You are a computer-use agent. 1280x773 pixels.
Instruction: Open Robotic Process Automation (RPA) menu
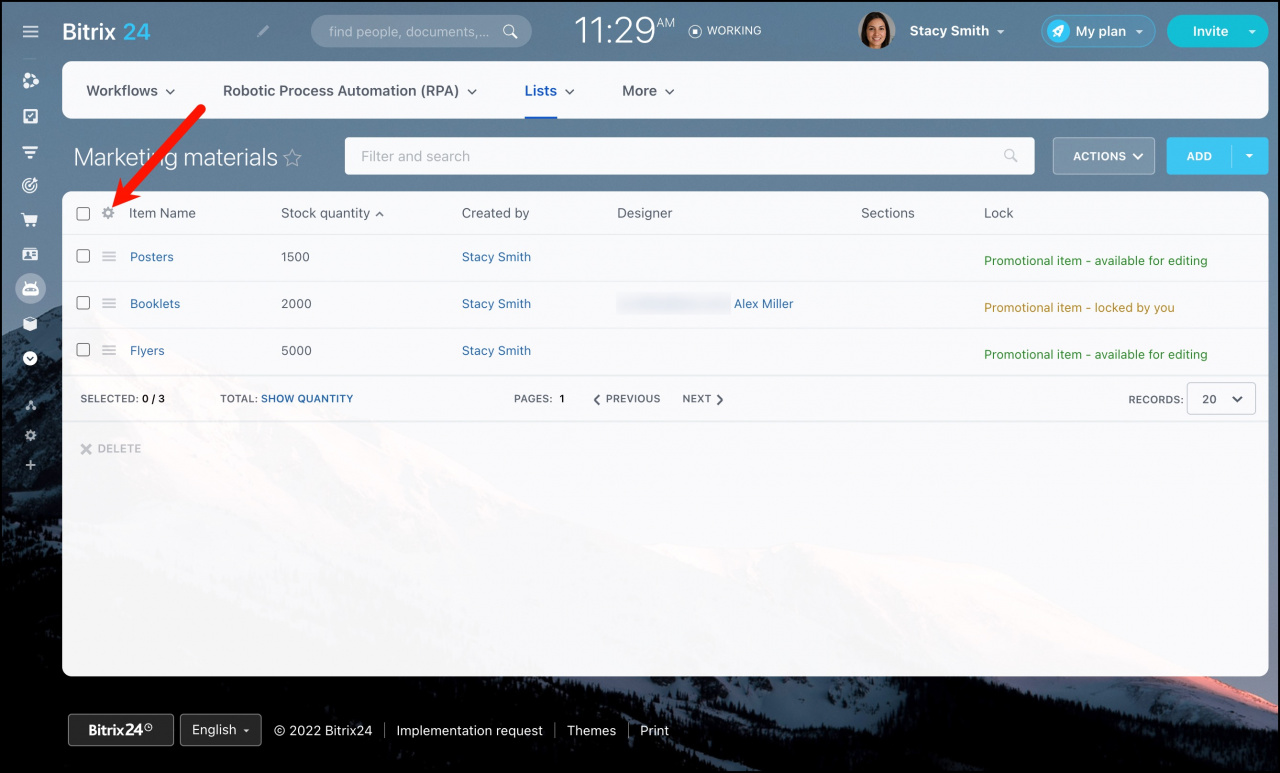point(350,91)
